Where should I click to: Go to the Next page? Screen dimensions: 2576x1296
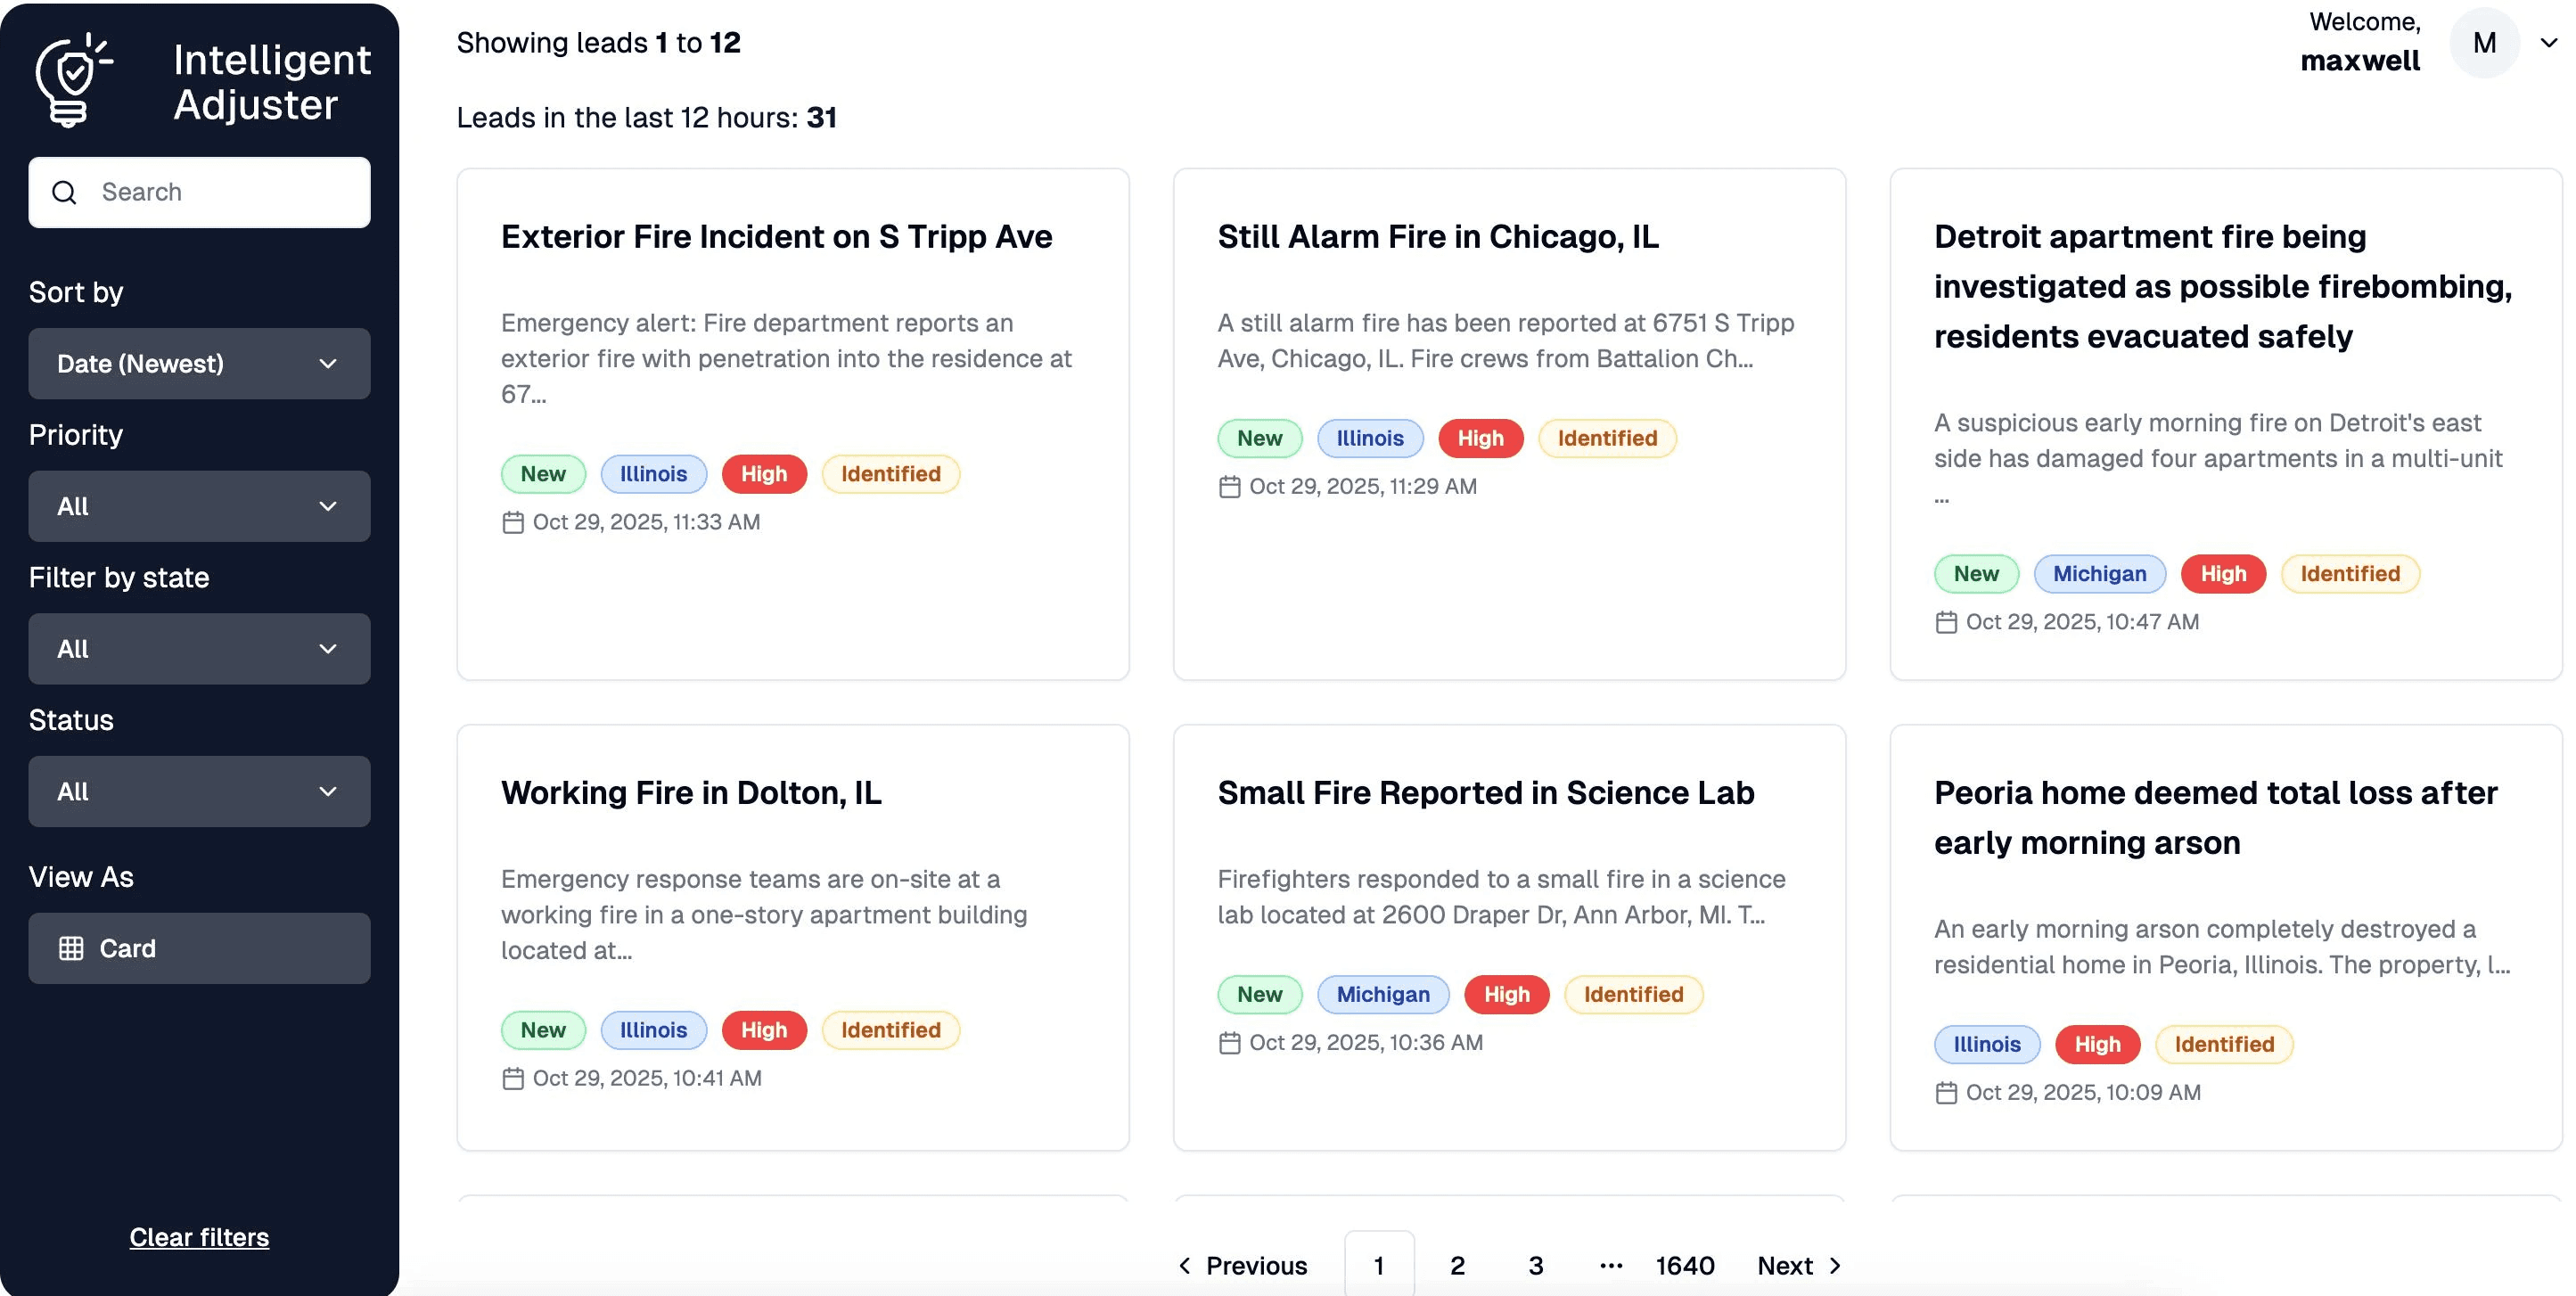1800,1266
